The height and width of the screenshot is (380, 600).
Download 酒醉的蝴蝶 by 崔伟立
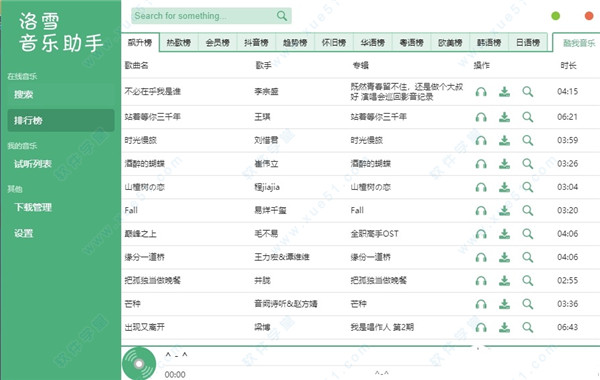click(x=504, y=164)
